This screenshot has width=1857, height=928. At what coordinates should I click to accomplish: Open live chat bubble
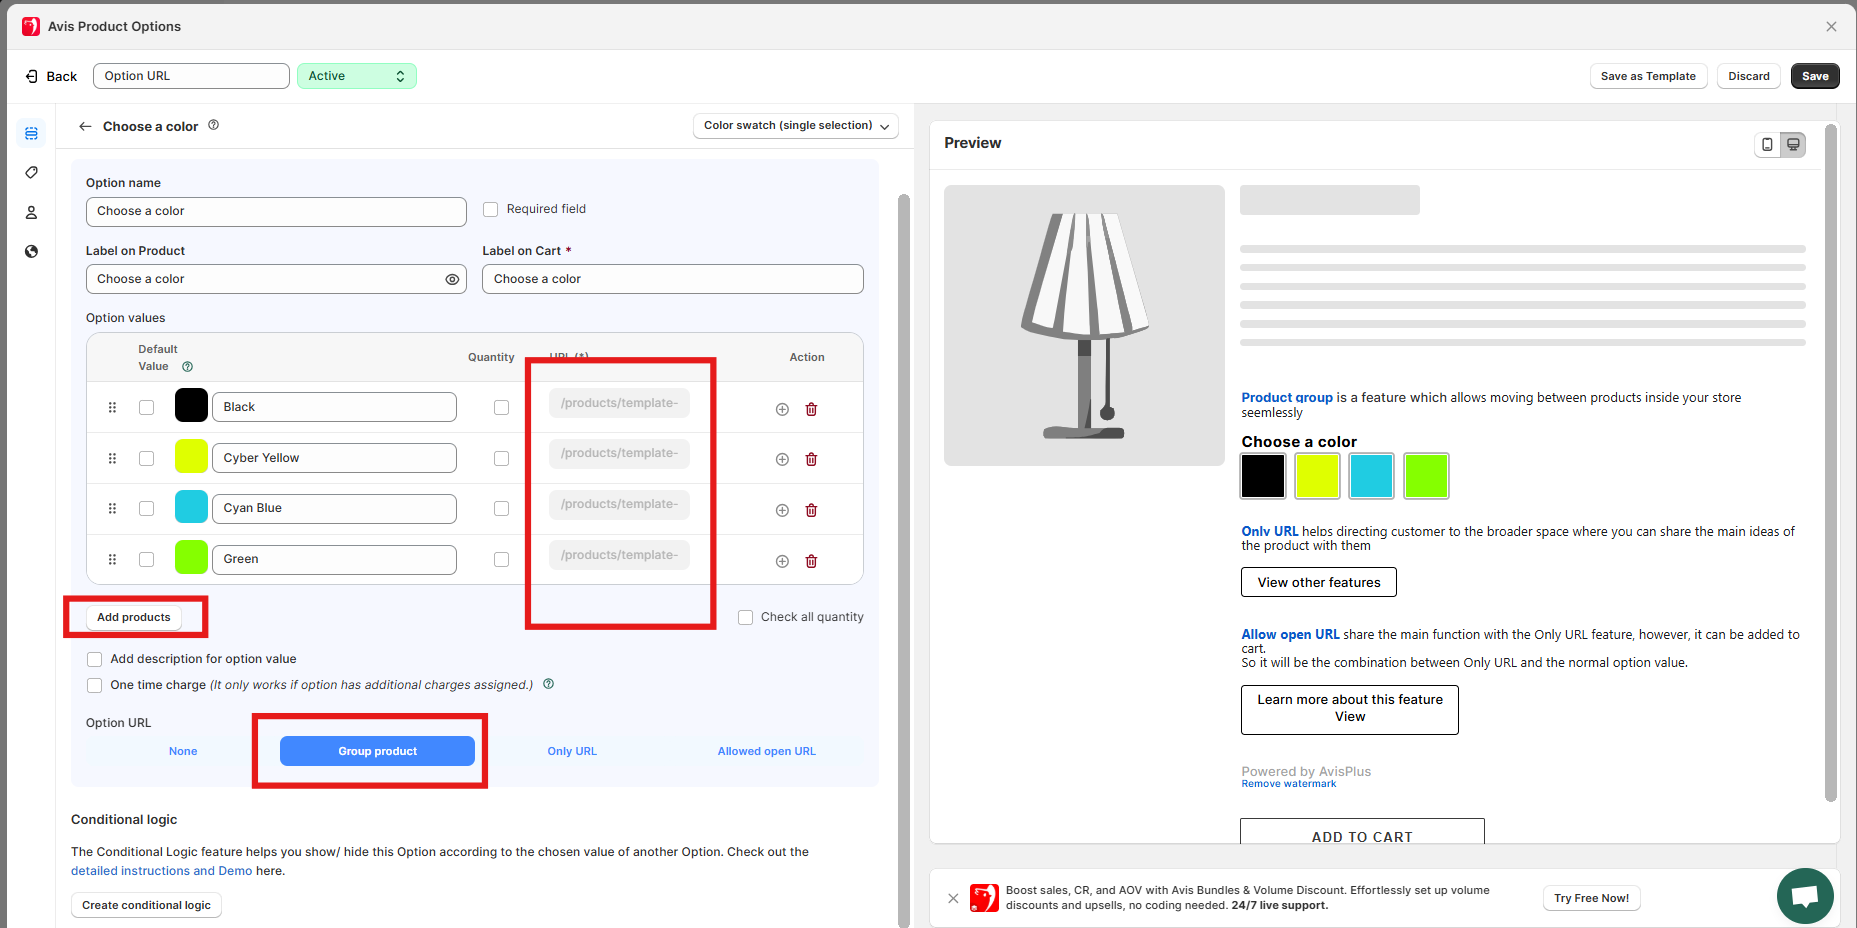(1804, 895)
